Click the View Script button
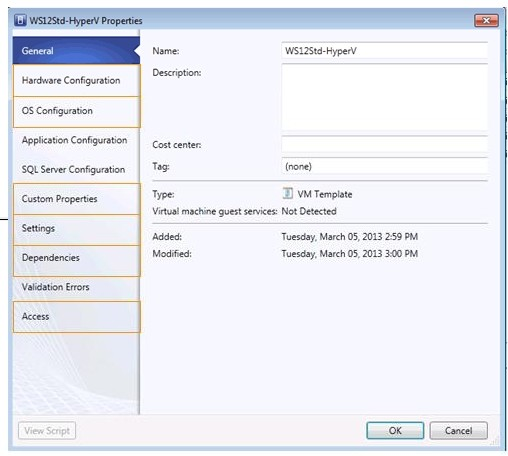This screenshot has height=456, width=508. click(x=47, y=431)
